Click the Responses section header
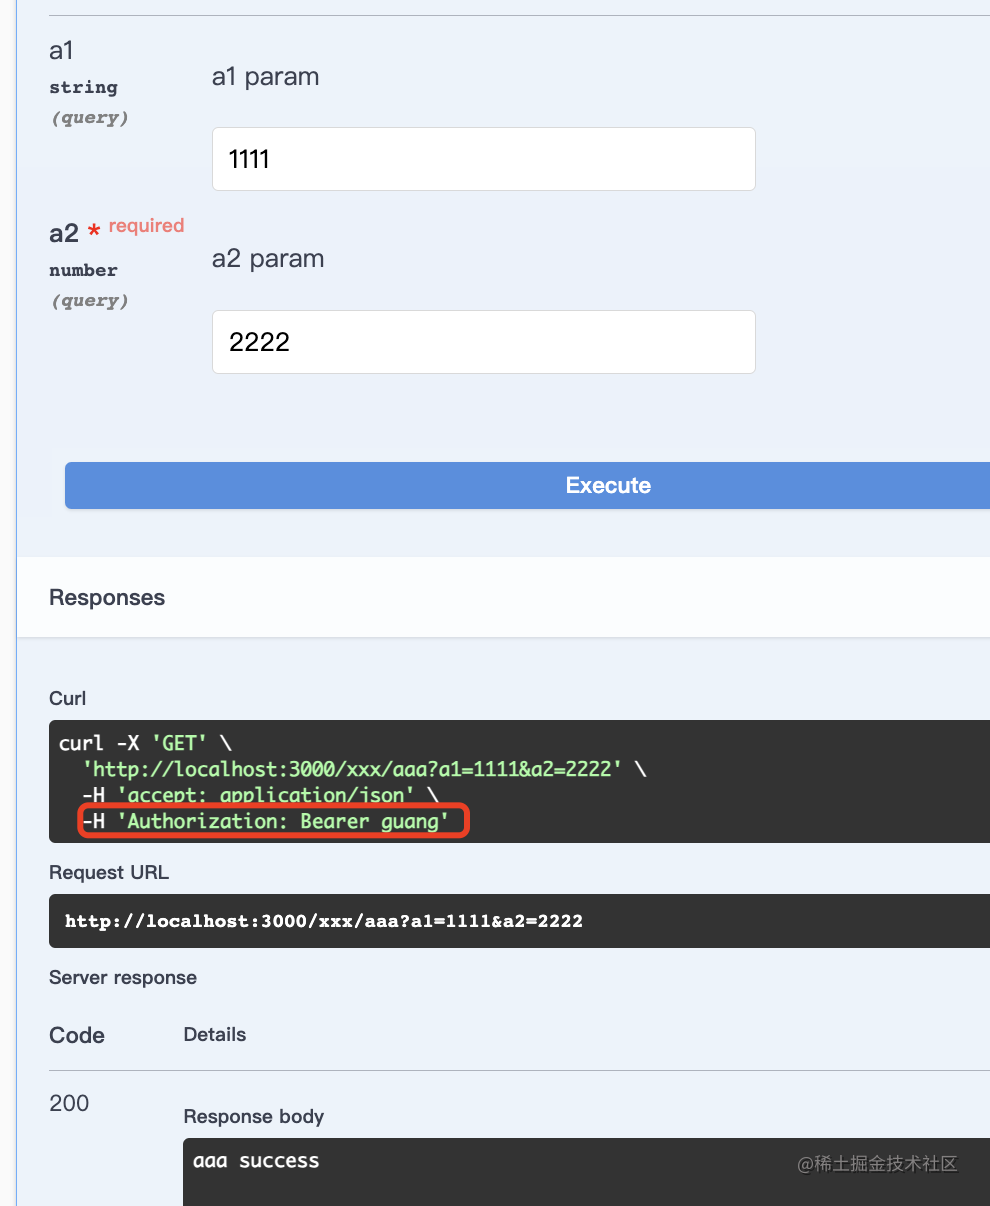Viewport: 990px width, 1206px height. click(107, 598)
